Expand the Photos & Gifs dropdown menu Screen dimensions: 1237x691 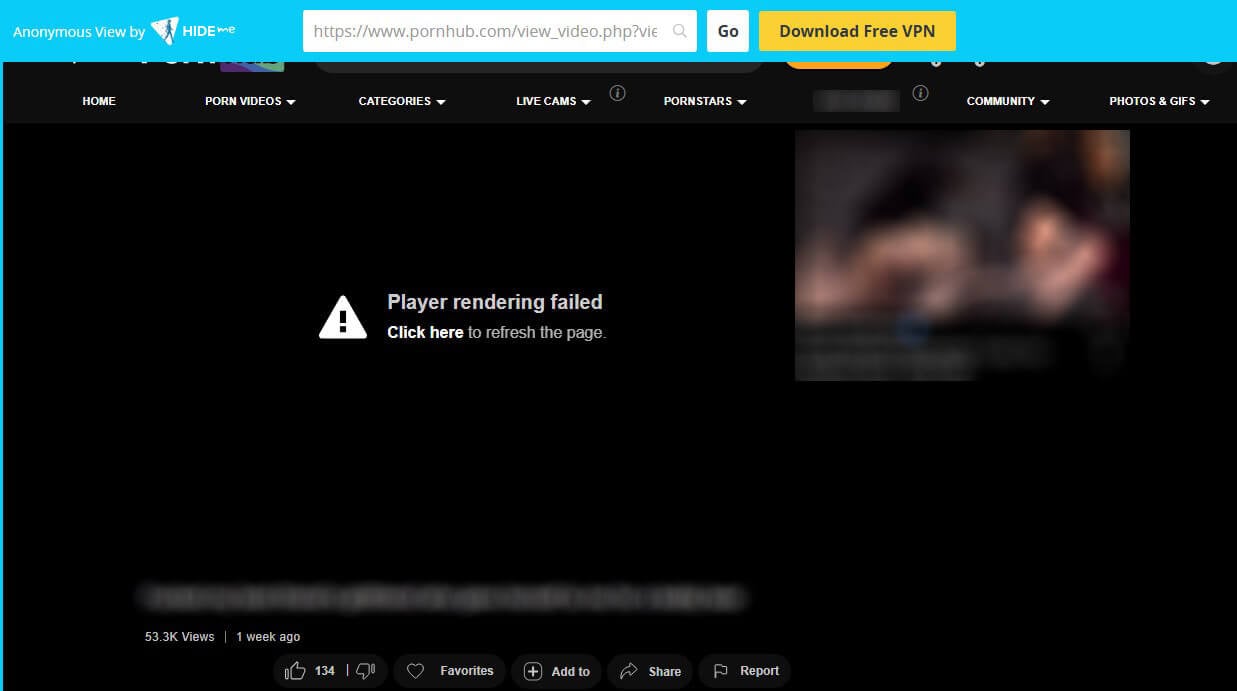point(1159,101)
